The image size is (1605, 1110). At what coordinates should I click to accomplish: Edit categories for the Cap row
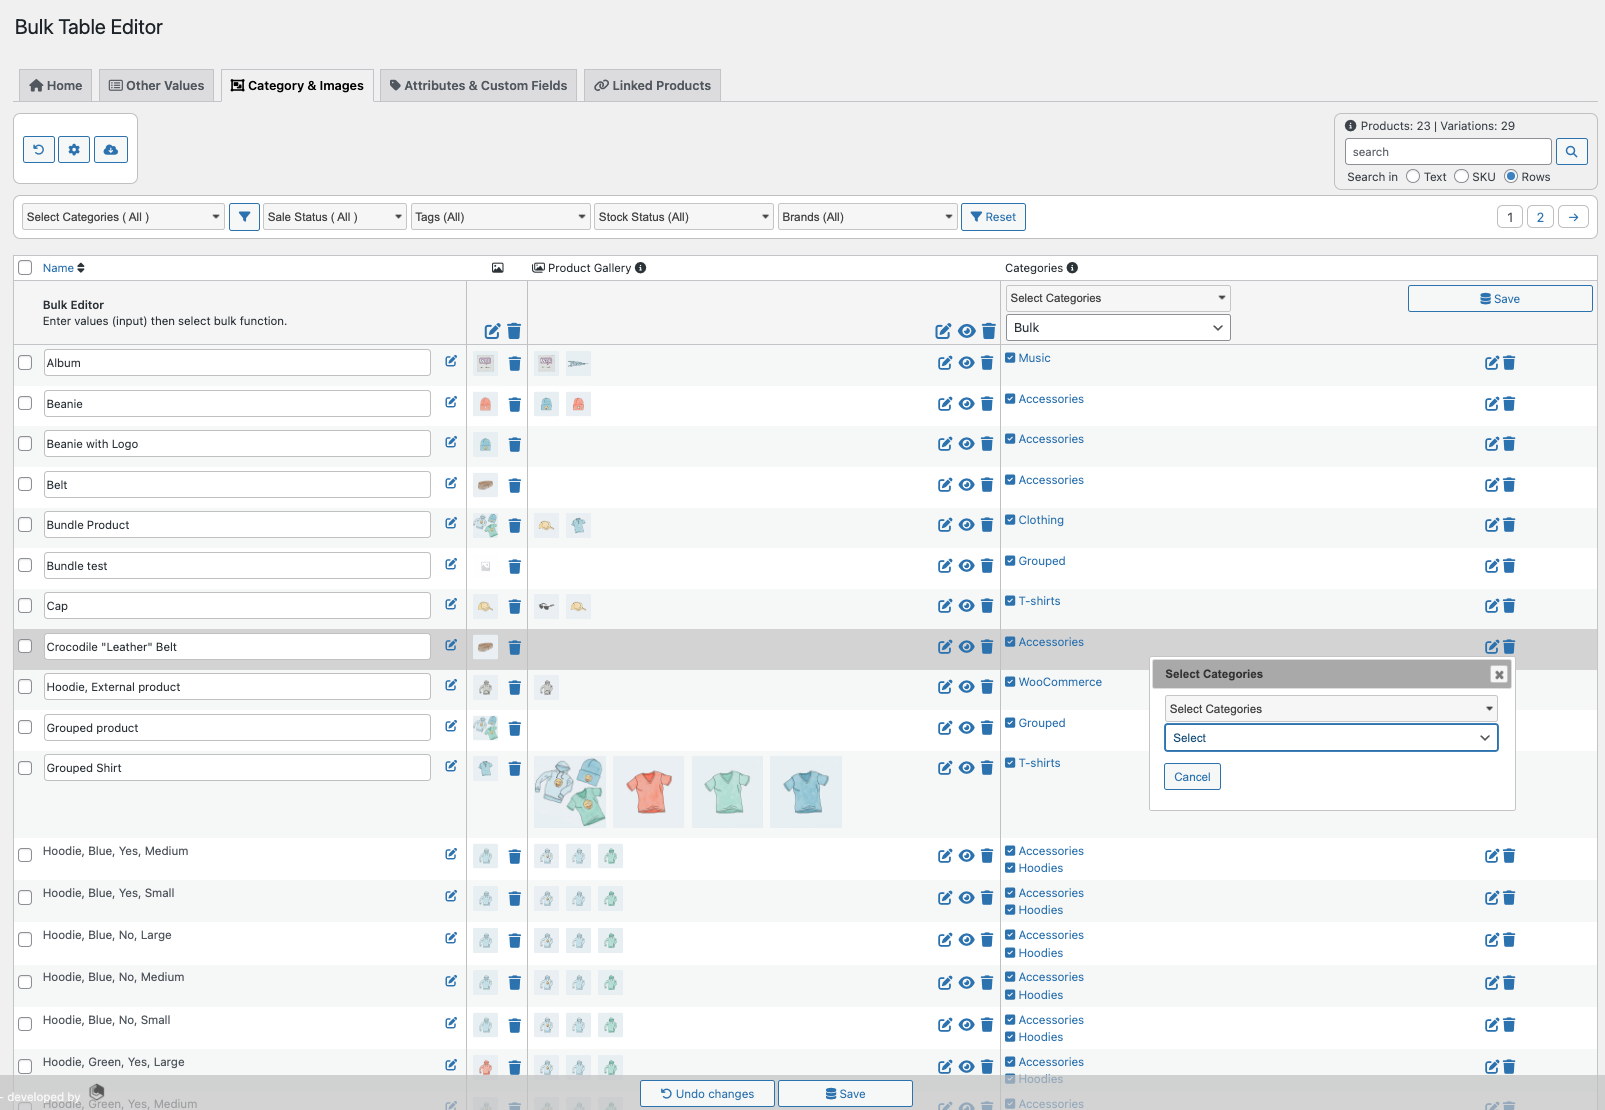coord(1491,605)
